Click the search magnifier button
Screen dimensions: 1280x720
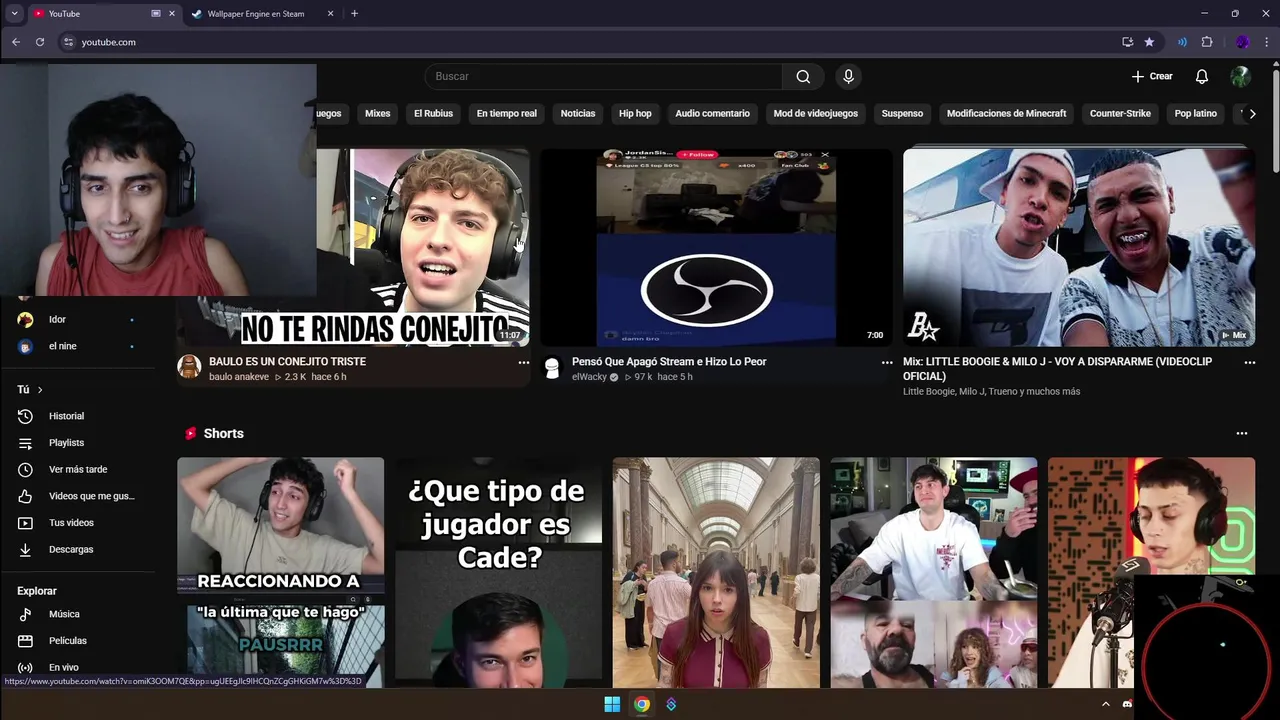pos(803,77)
